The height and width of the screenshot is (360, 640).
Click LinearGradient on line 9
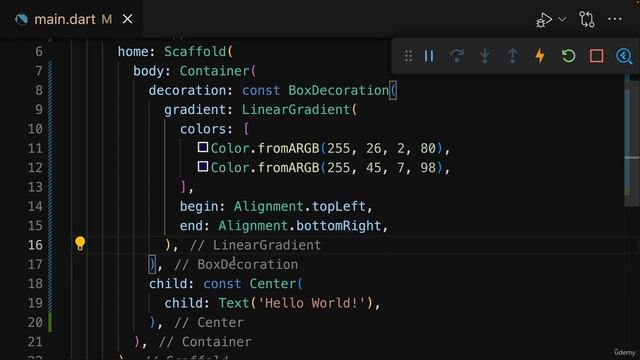296,109
